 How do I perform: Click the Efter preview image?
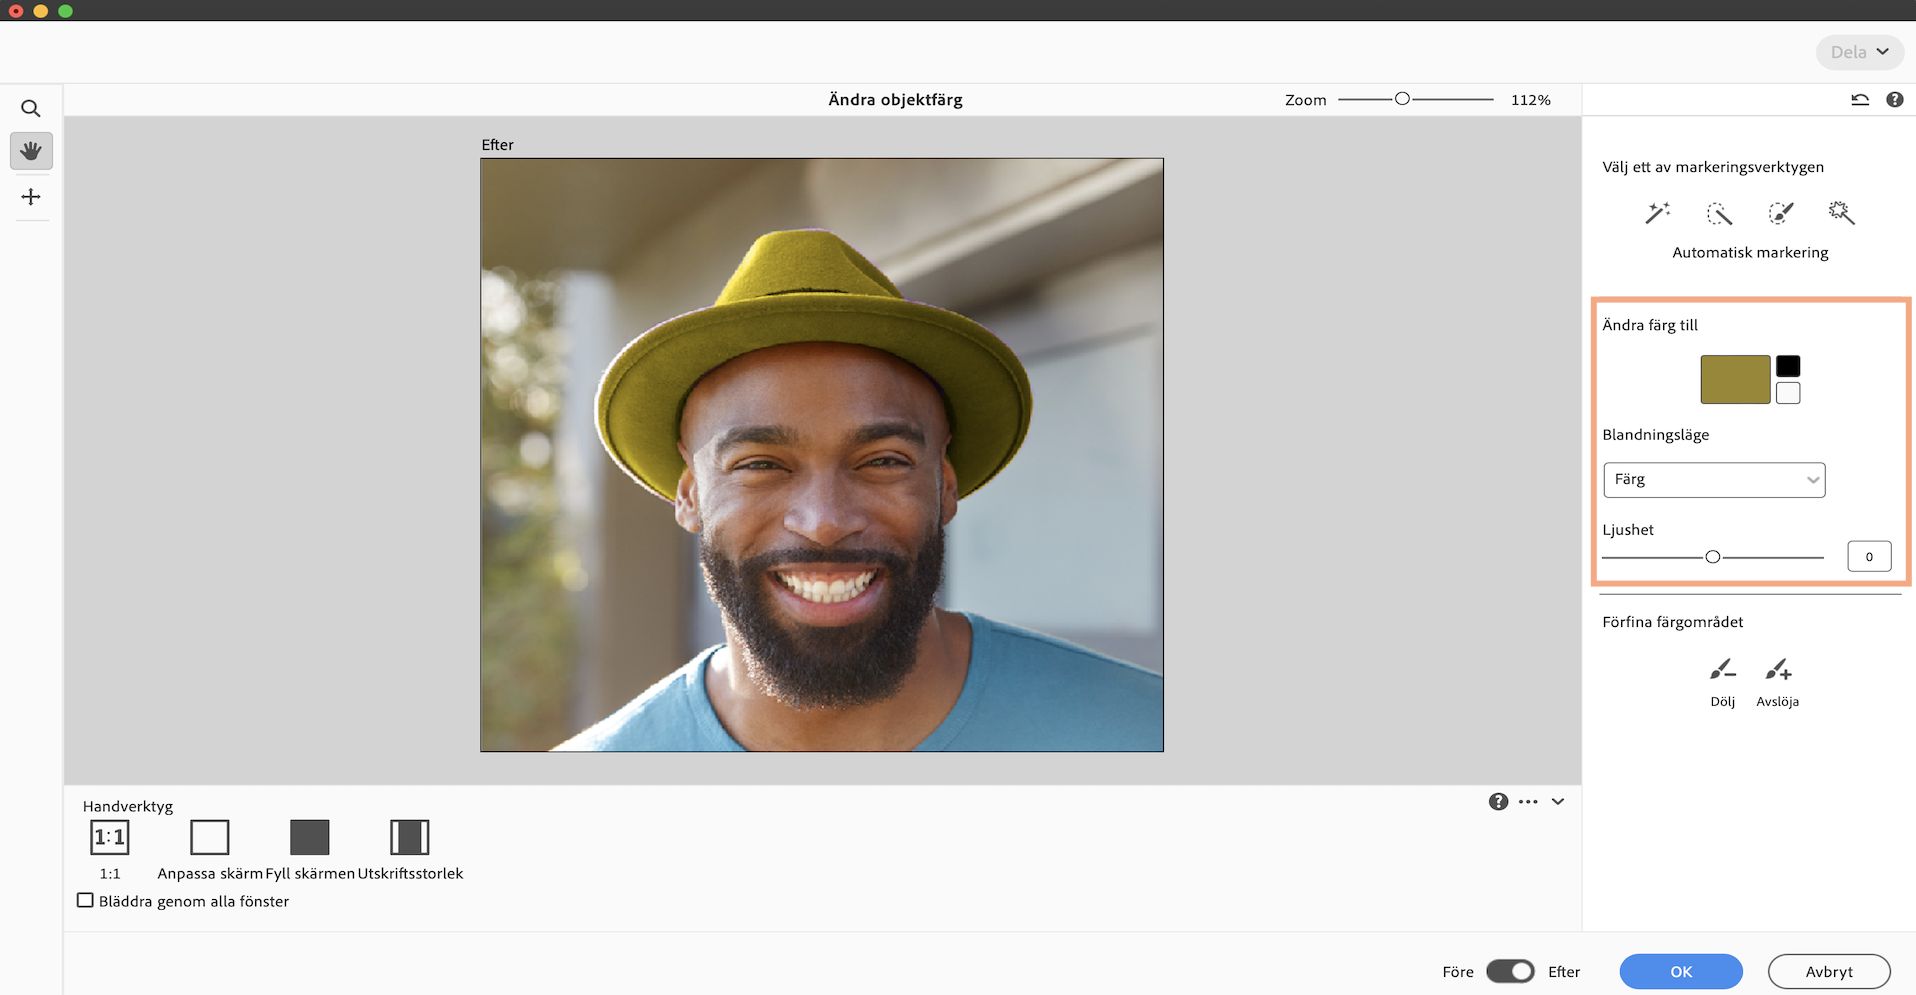tap(822, 455)
